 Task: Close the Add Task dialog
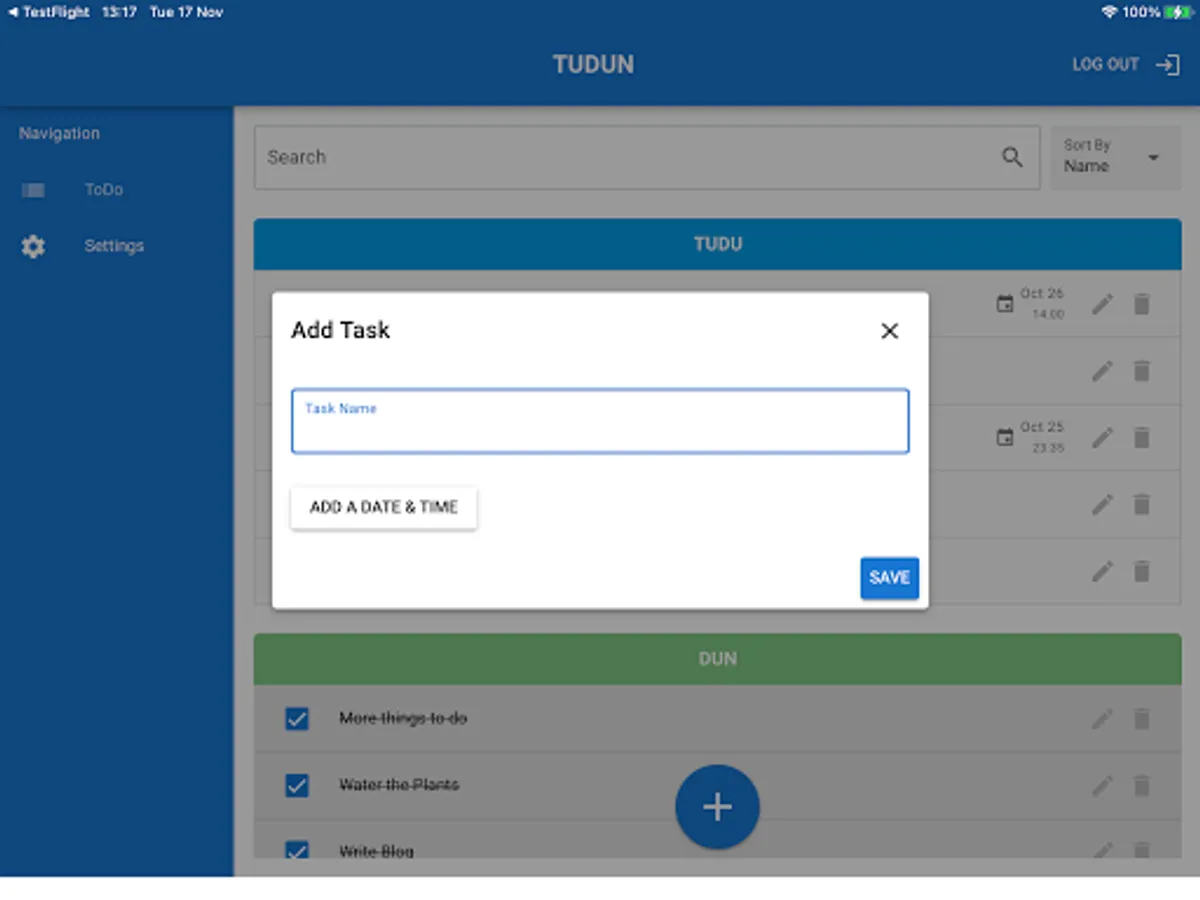click(889, 331)
